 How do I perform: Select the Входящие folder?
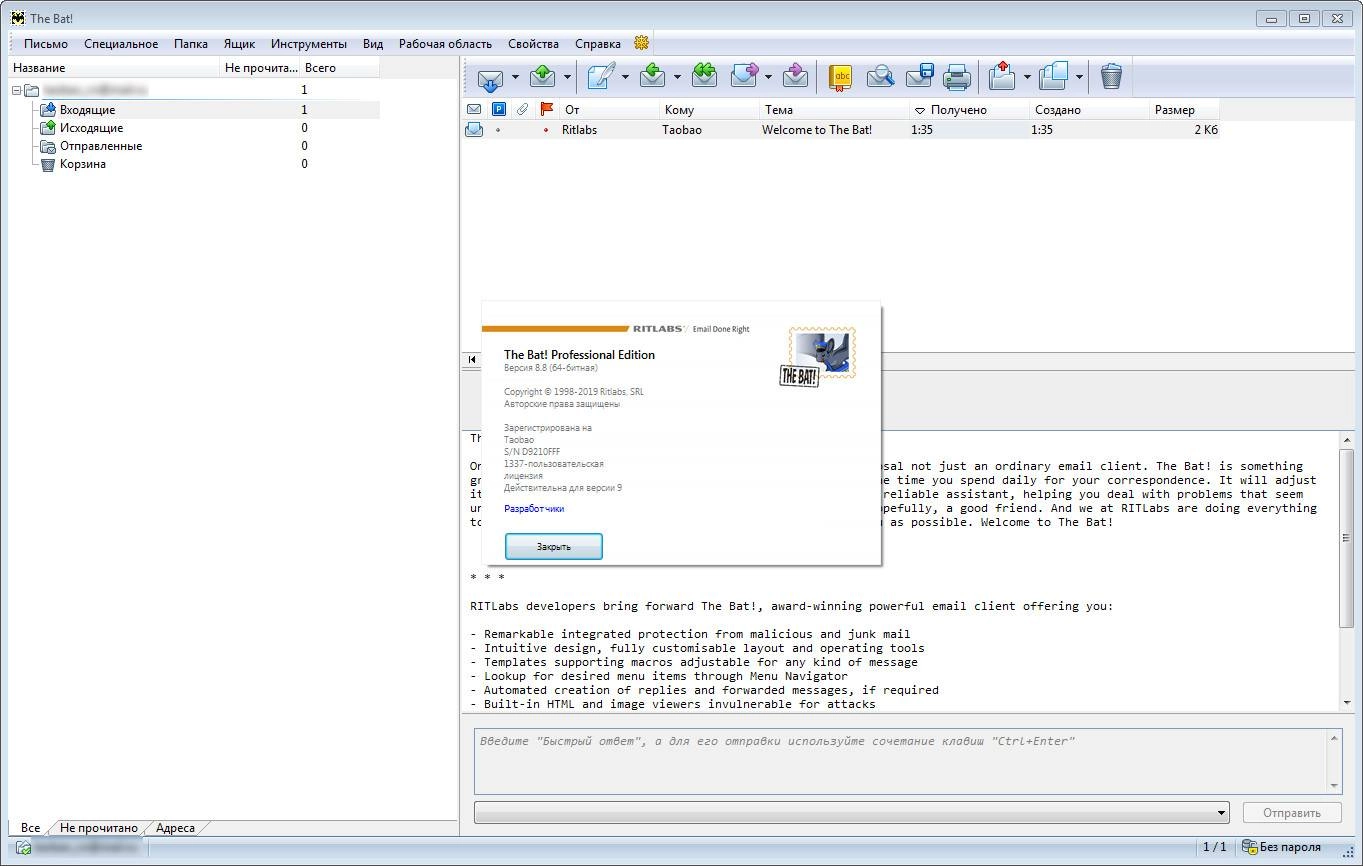click(87, 110)
